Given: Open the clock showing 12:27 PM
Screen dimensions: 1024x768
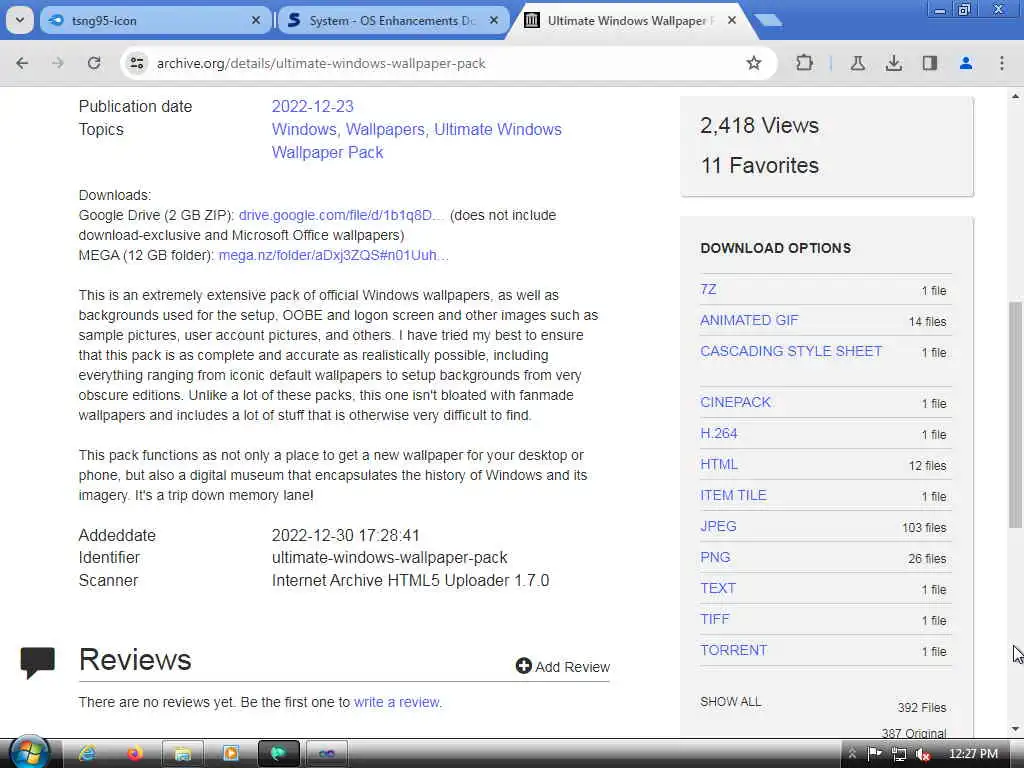Looking at the screenshot, I should click(x=973, y=754).
